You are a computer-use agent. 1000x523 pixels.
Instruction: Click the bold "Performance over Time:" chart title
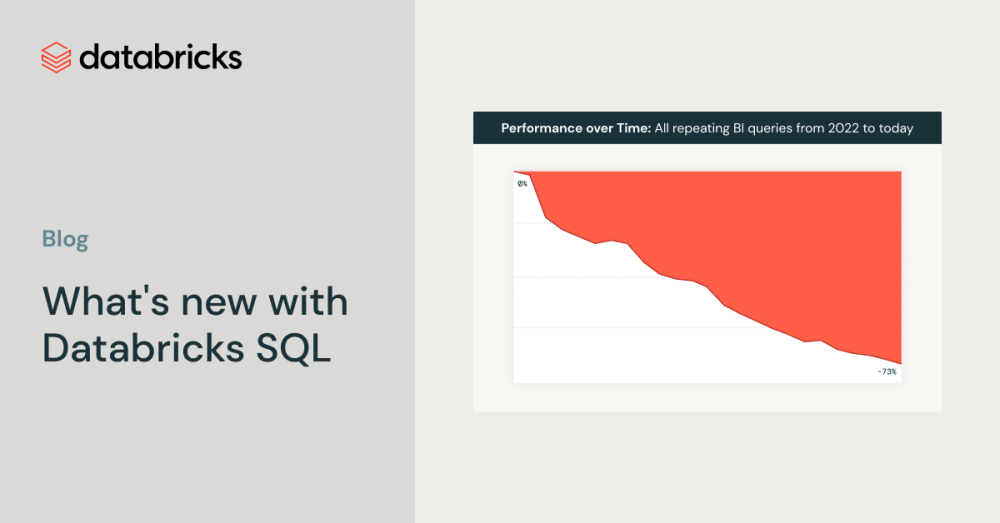tap(575, 128)
